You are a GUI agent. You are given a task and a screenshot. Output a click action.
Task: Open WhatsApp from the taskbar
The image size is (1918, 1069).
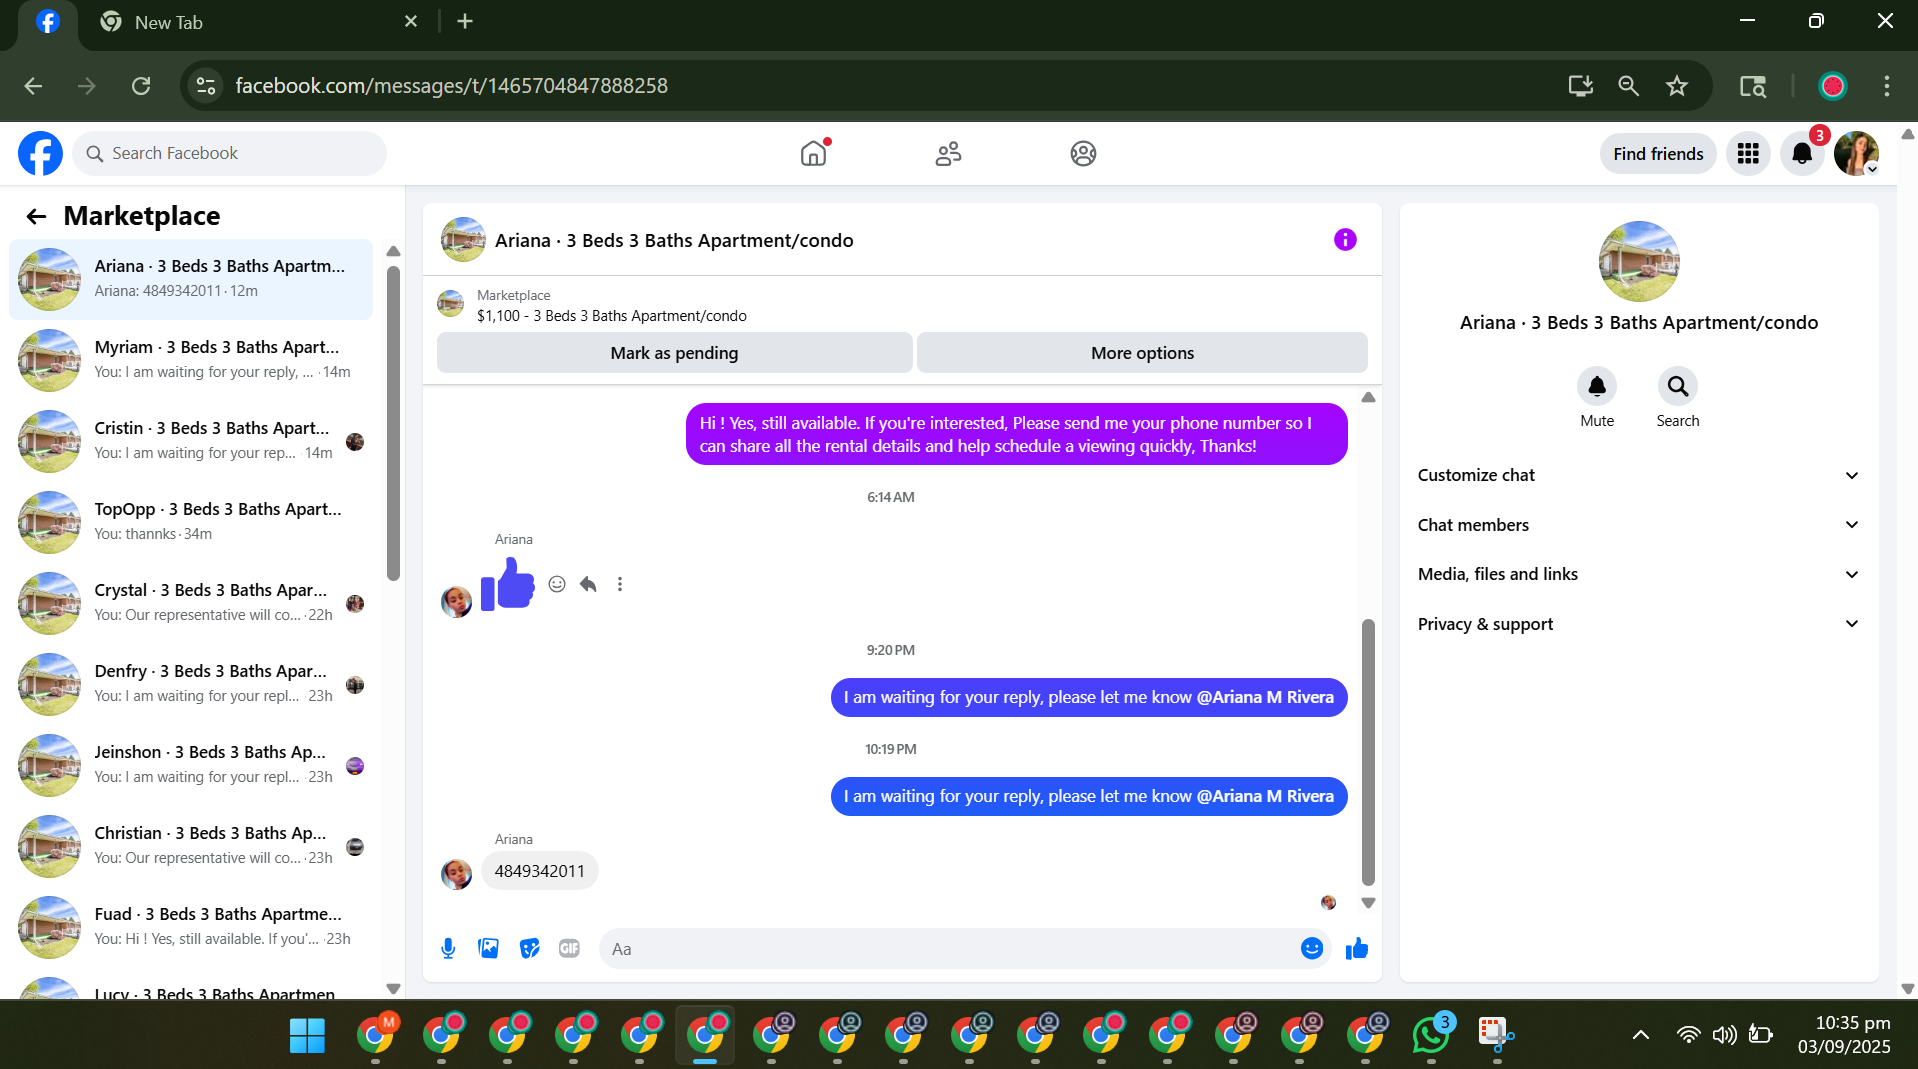pos(1431,1036)
